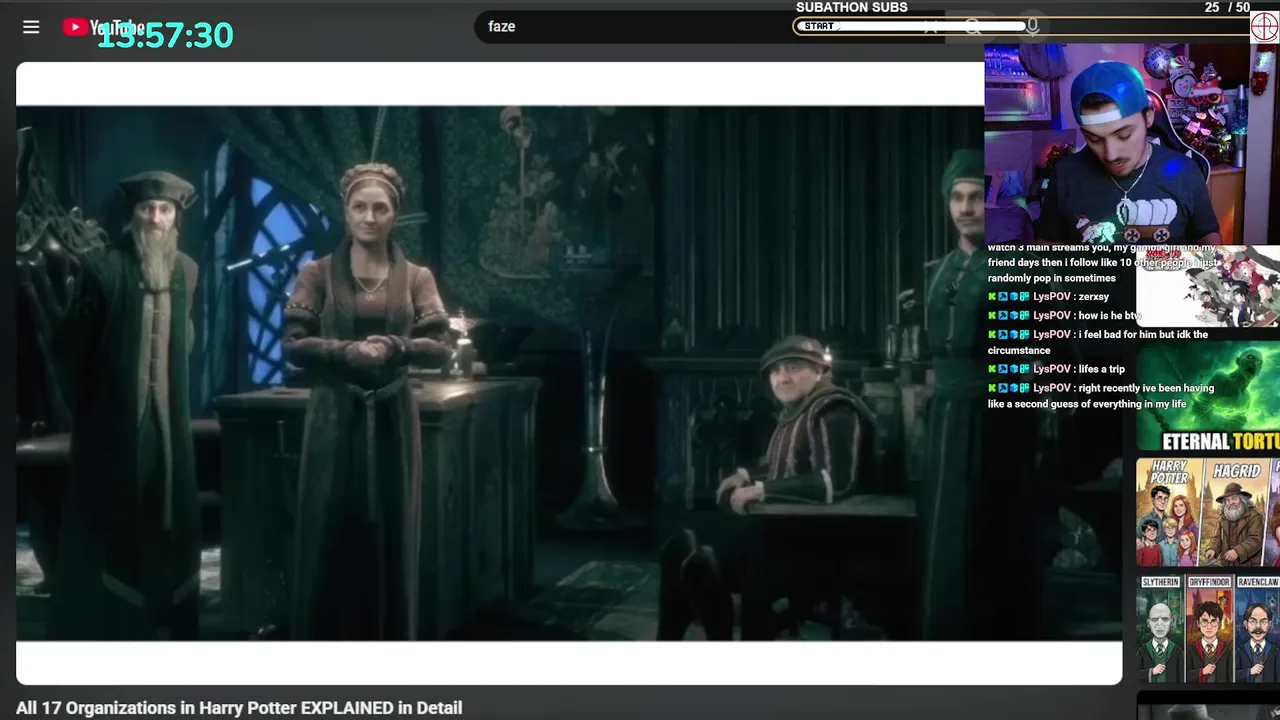Go to YouTube home via logo
This screenshot has height=720, width=1280.
click(103, 27)
